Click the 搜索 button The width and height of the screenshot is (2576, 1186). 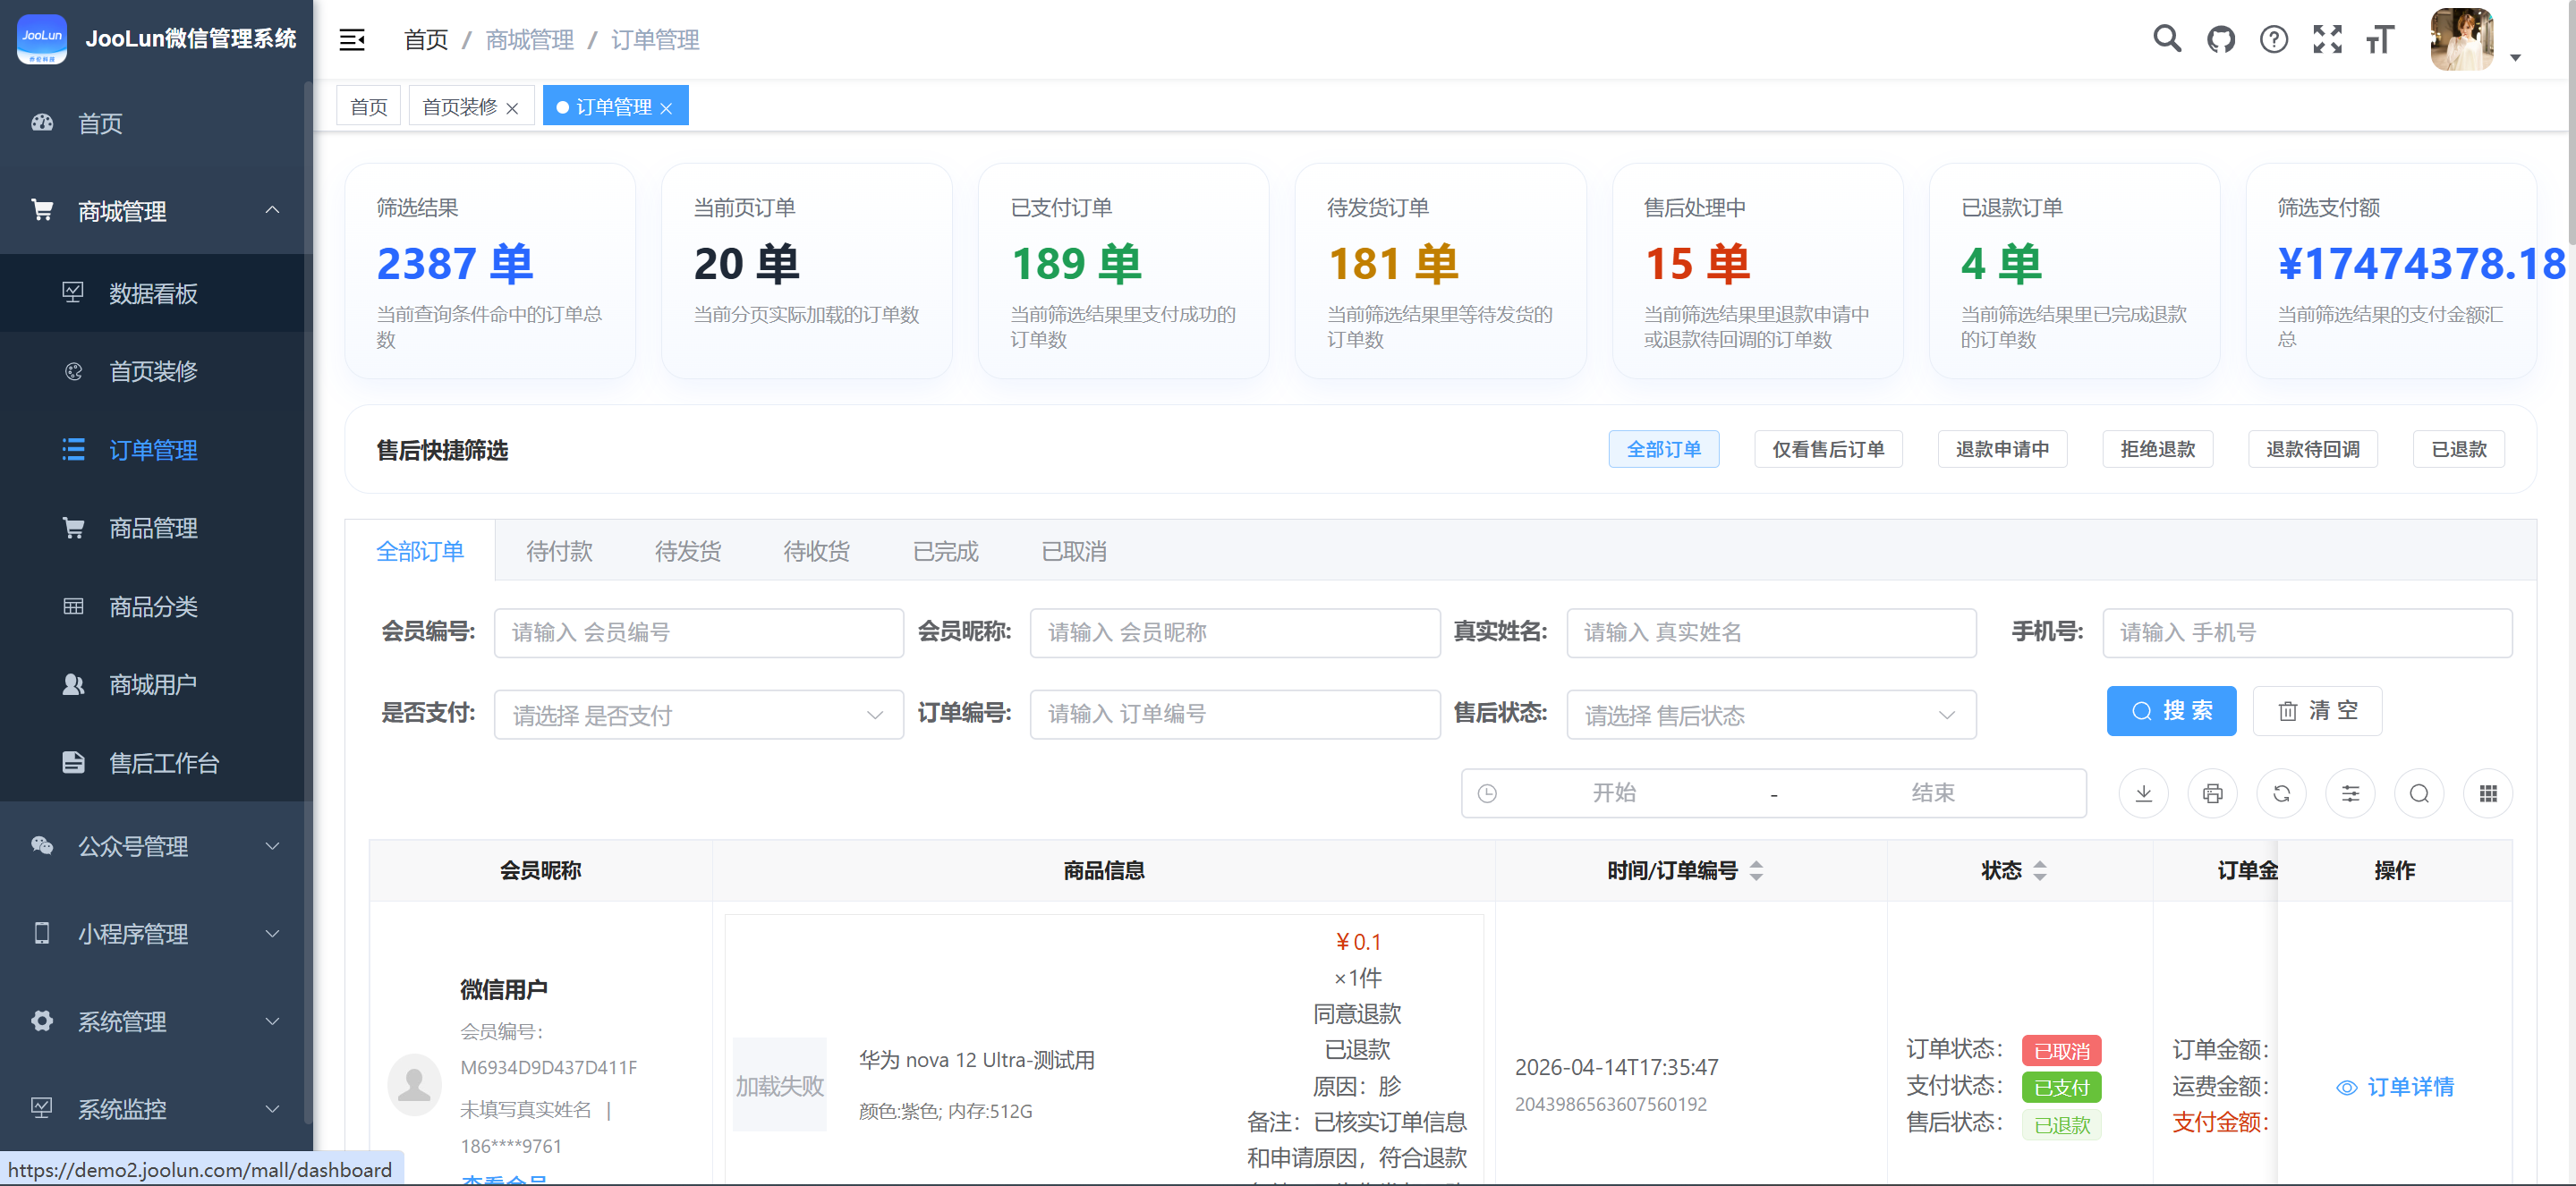[x=2171, y=711]
